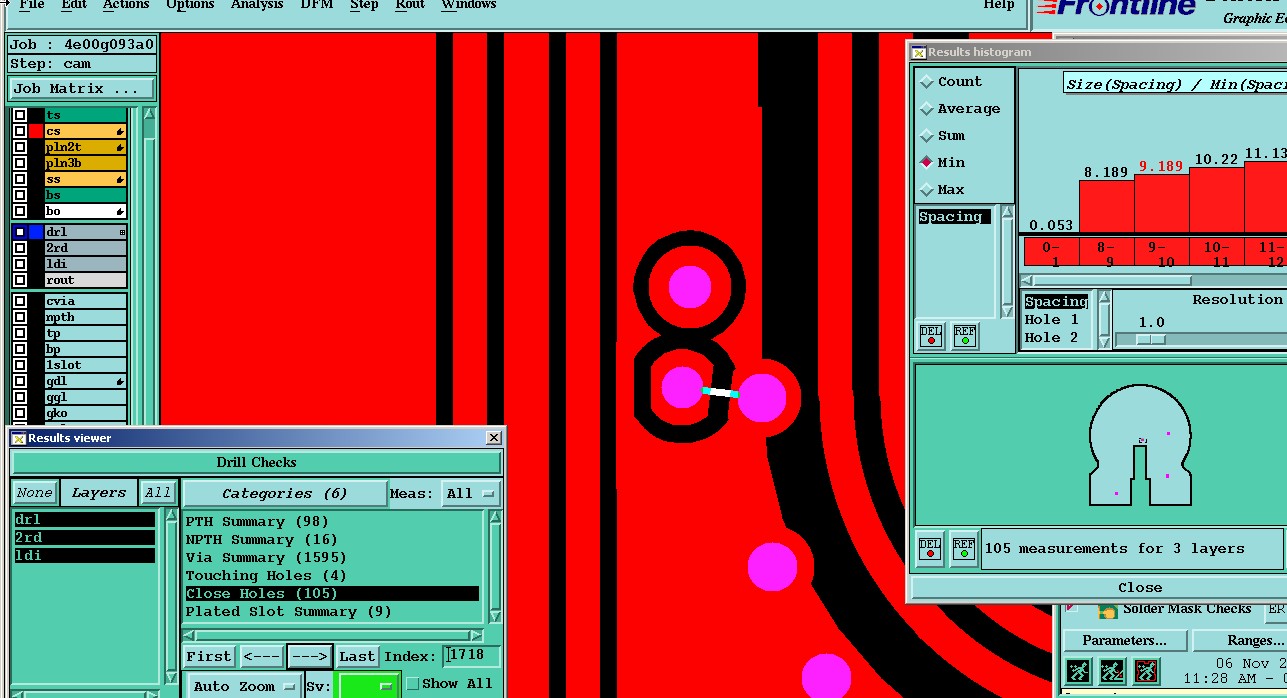The width and height of the screenshot is (1287, 698).
Task: Click the Resolution slider handle
Action: (x=1152, y=339)
